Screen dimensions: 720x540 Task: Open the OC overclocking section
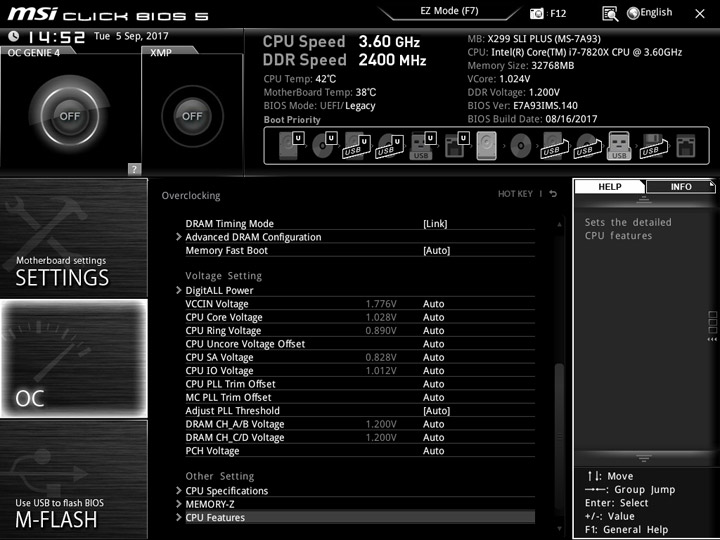click(x=74, y=358)
